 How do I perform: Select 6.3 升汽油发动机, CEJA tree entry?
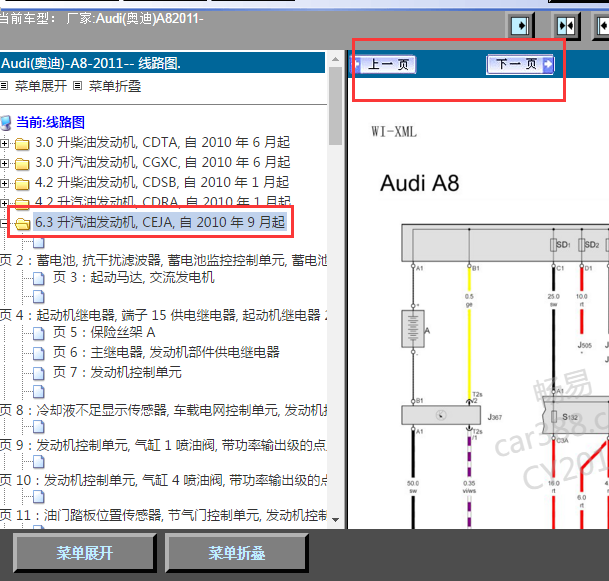click(160, 223)
